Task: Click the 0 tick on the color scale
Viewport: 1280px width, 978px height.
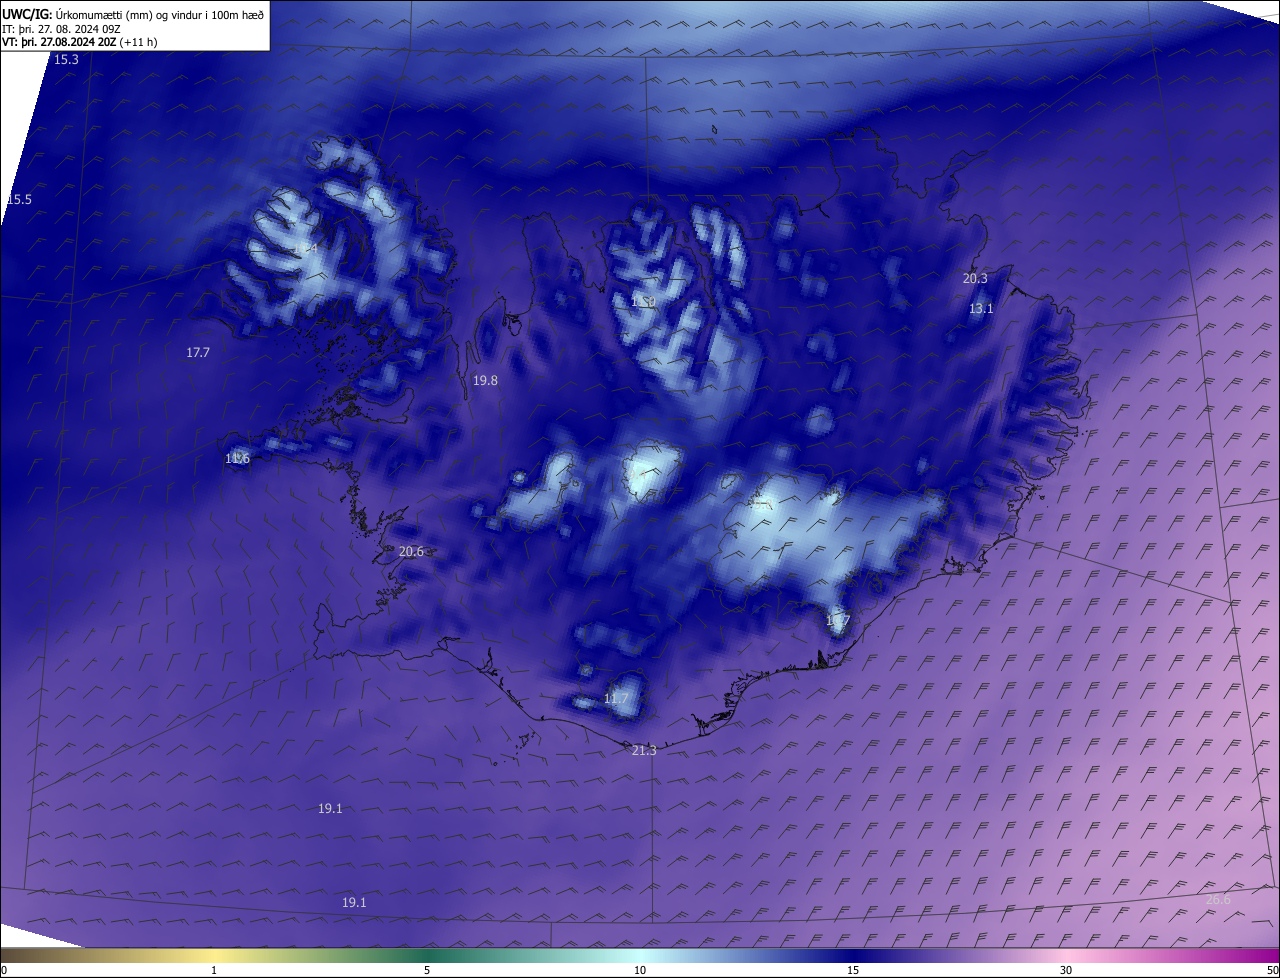Action: [4, 970]
